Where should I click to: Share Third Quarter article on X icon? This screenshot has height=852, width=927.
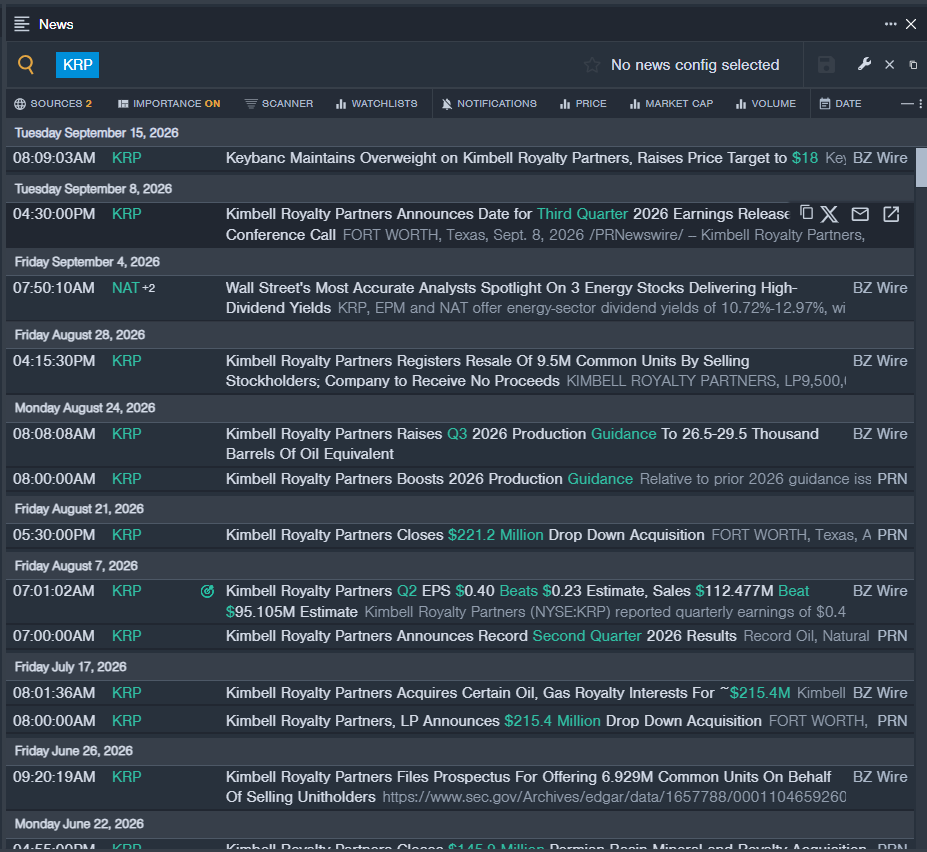[x=829, y=214]
